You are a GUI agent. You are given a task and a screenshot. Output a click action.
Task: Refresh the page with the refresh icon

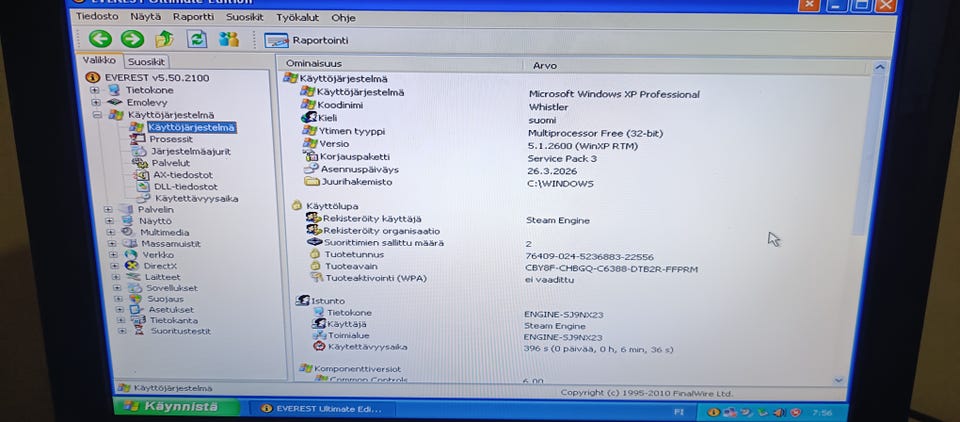click(197, 39)
